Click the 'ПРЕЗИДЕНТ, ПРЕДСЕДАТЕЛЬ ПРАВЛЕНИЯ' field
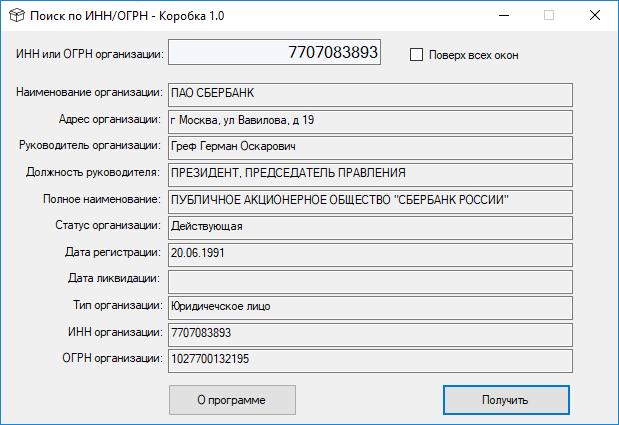 (370, 175)
